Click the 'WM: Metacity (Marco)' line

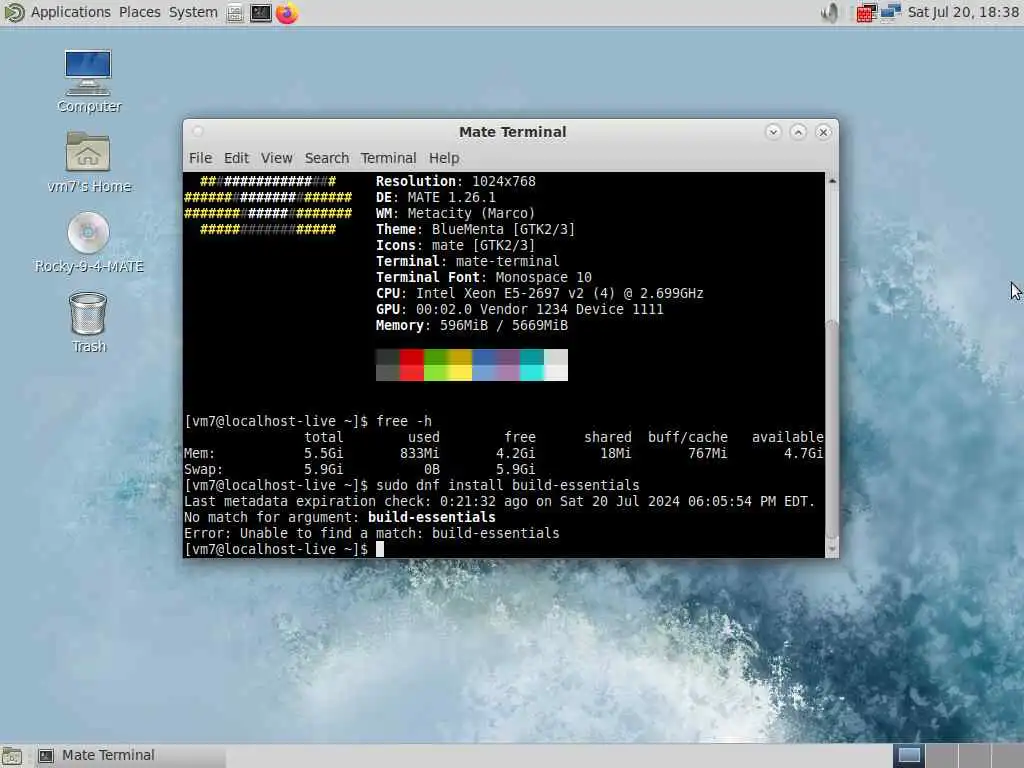[455, 213]
